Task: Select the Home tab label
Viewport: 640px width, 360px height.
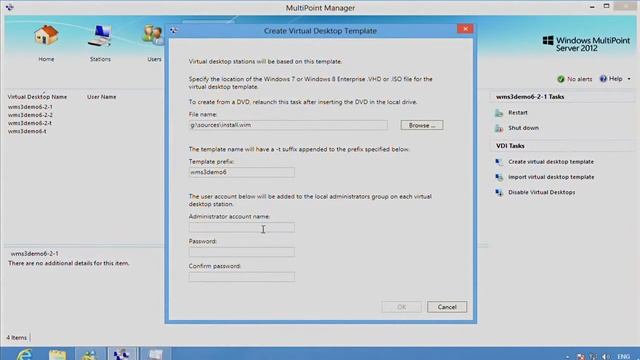Action: (x=46, y=59)
